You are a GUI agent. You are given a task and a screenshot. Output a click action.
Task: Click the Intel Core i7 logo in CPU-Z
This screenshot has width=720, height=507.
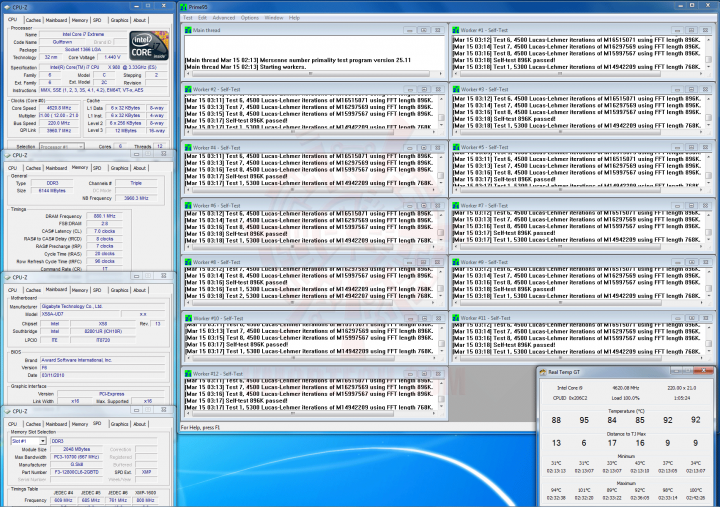(149, 46)
